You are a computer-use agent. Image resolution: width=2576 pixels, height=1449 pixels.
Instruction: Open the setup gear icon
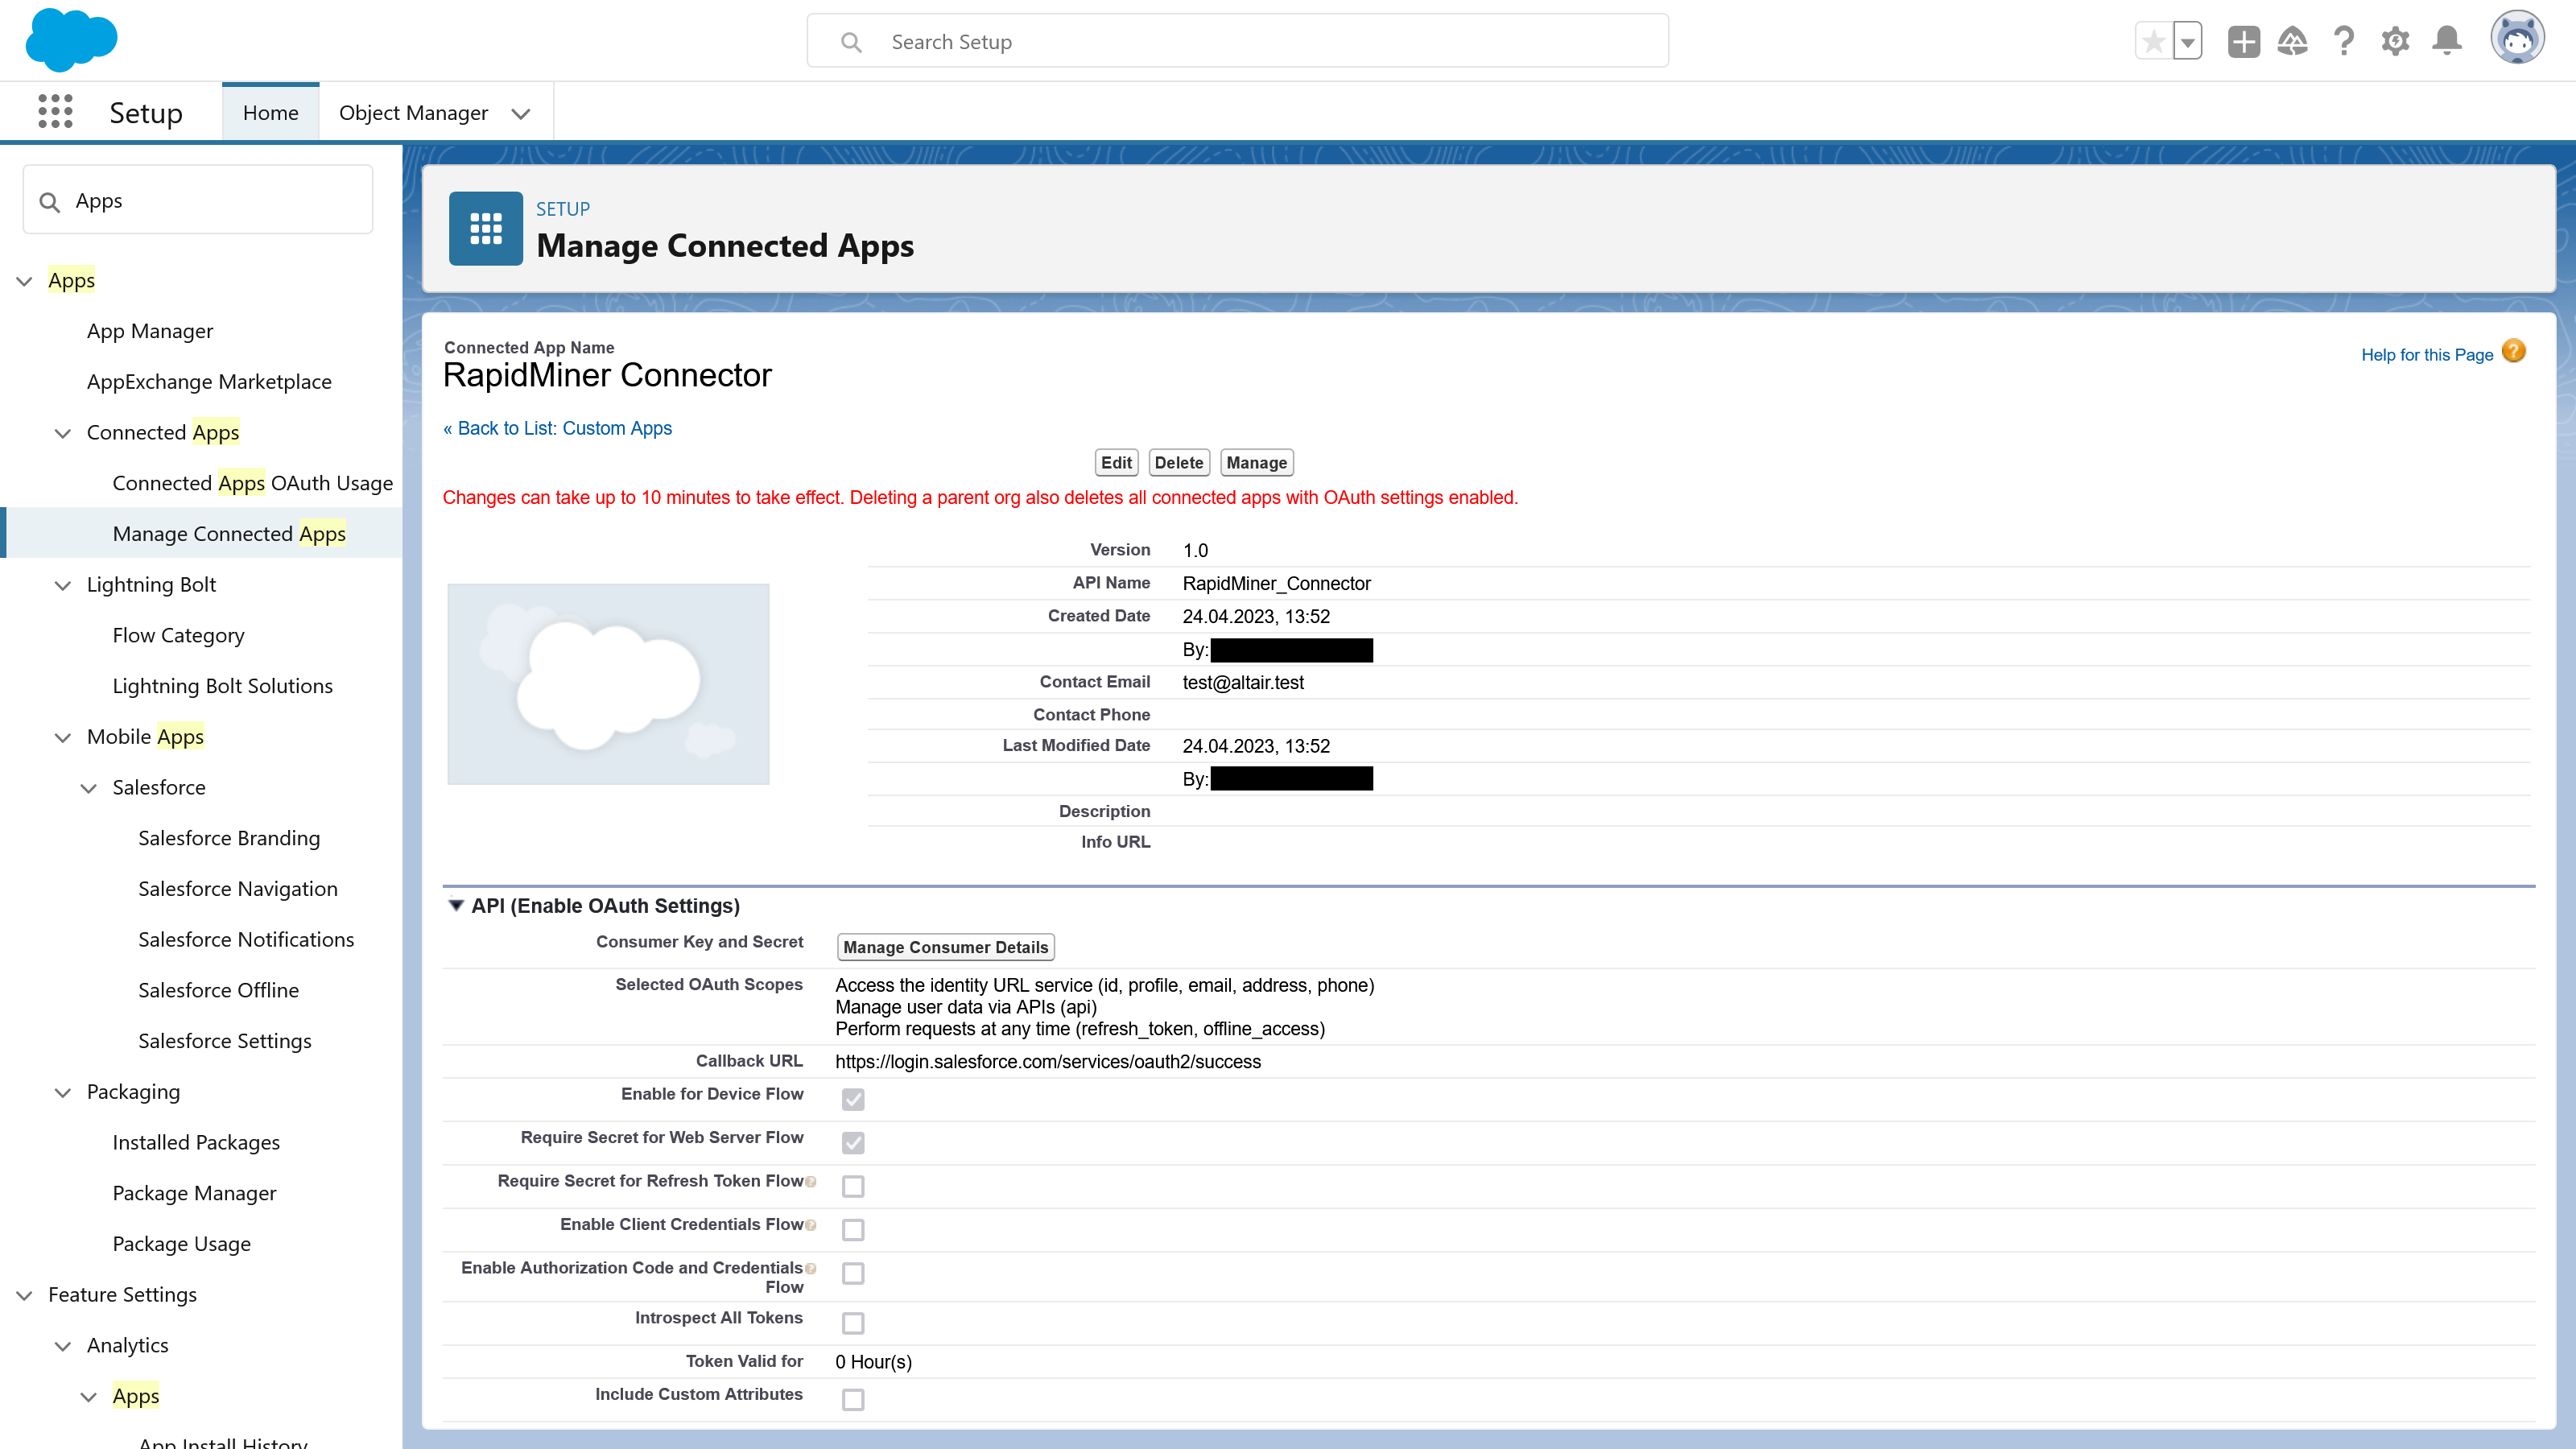2396,41
